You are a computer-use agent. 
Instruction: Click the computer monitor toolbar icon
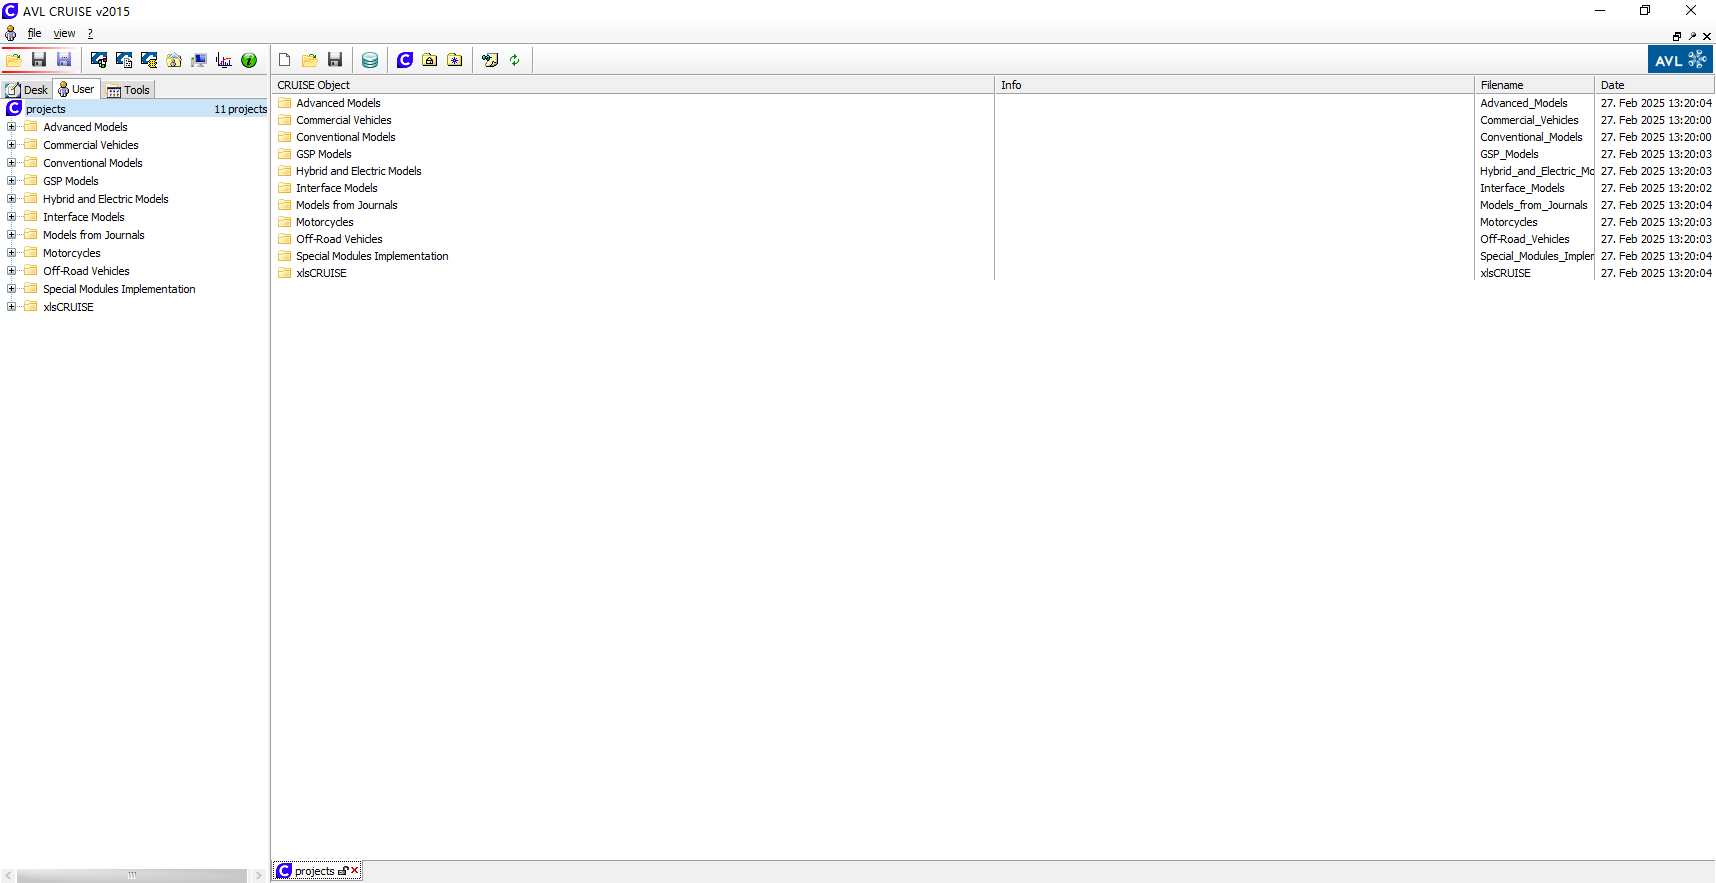pyautogui.click(x=199, y=61)
